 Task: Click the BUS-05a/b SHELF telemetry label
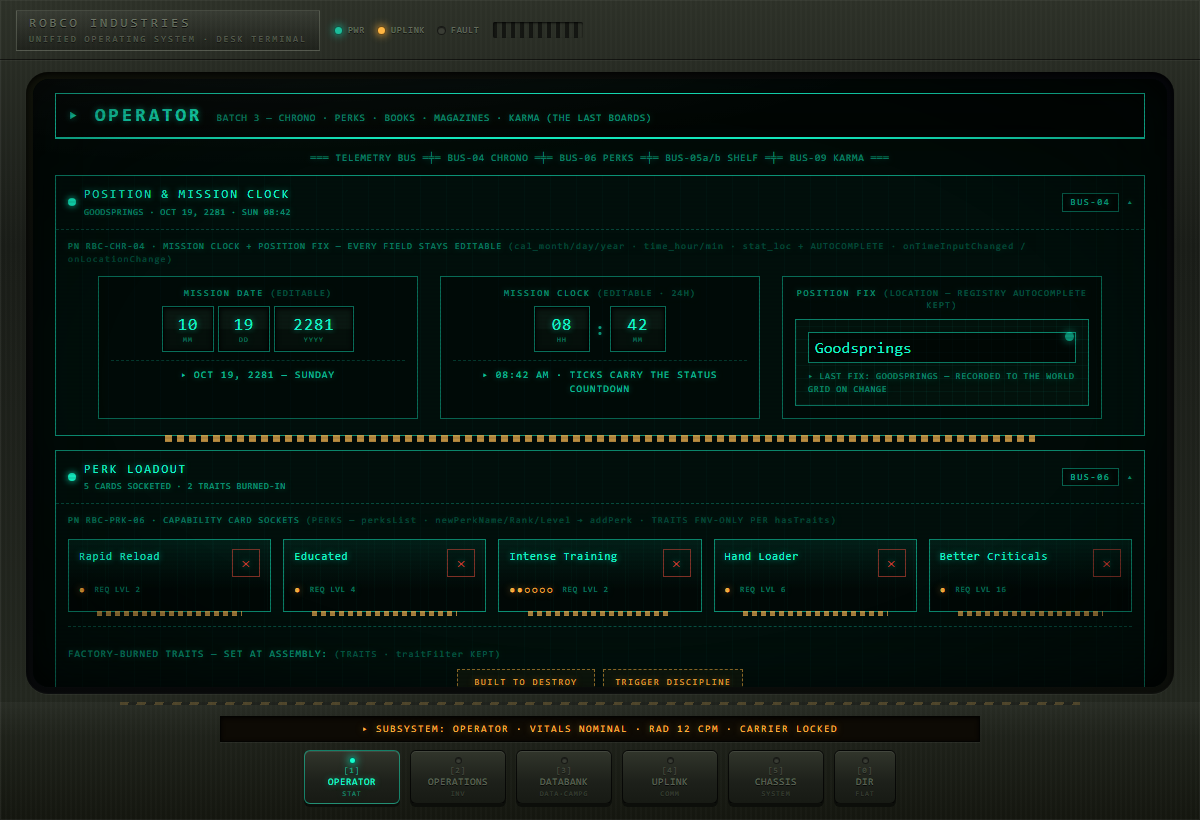point(712,158)
